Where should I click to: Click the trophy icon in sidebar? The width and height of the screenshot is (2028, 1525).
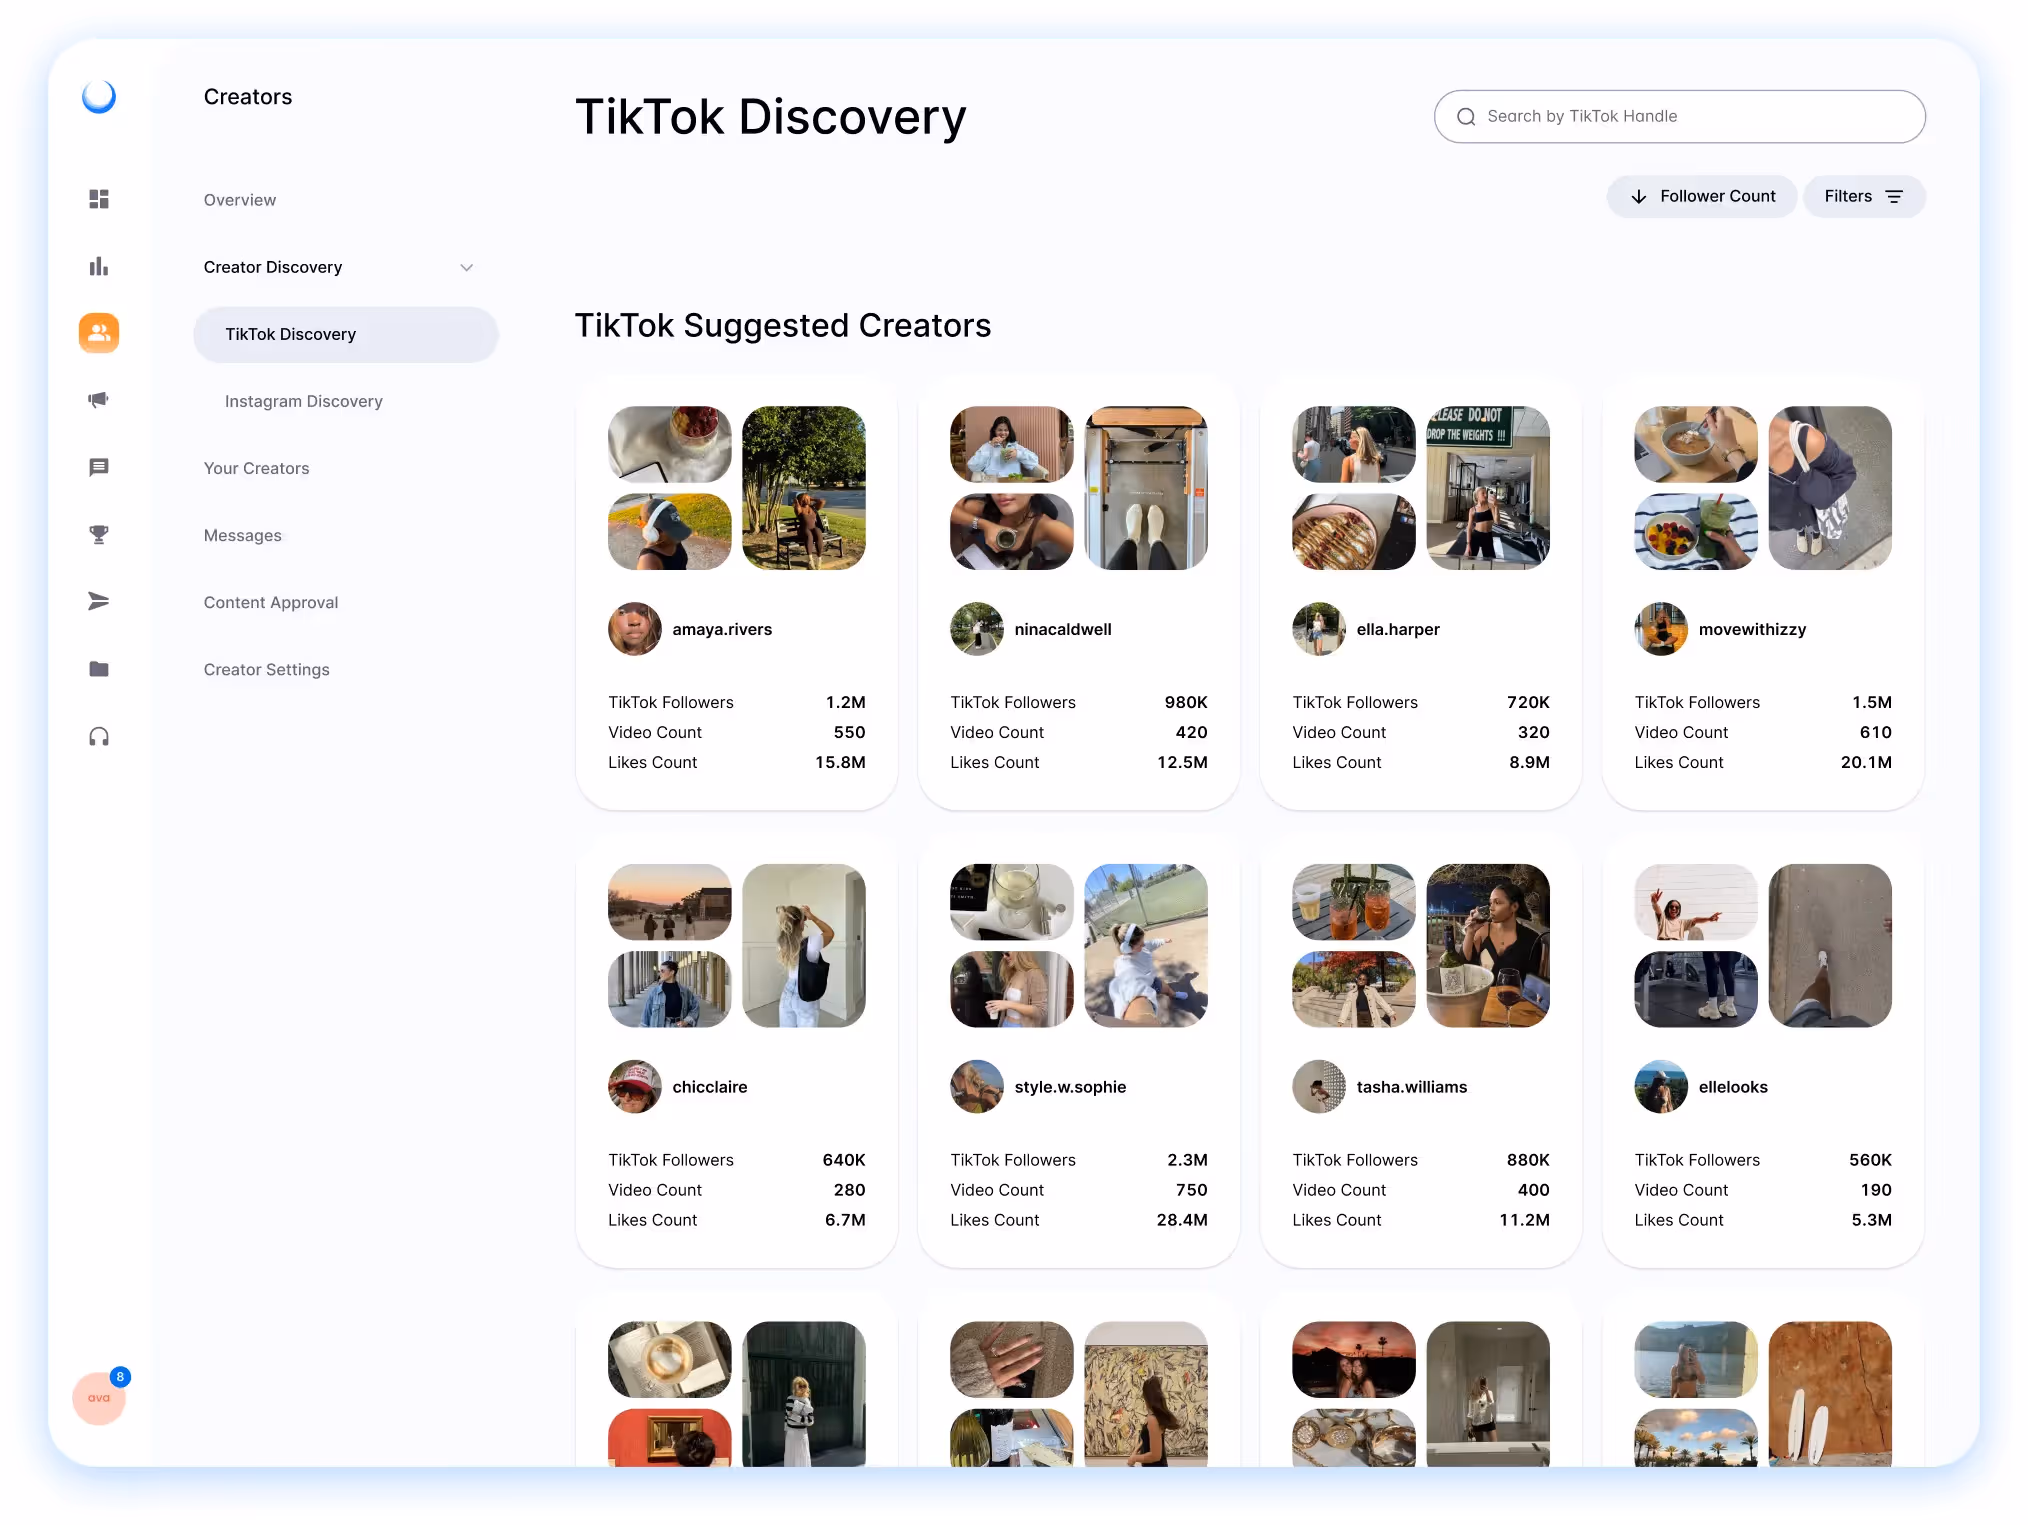tap(98, 534)
